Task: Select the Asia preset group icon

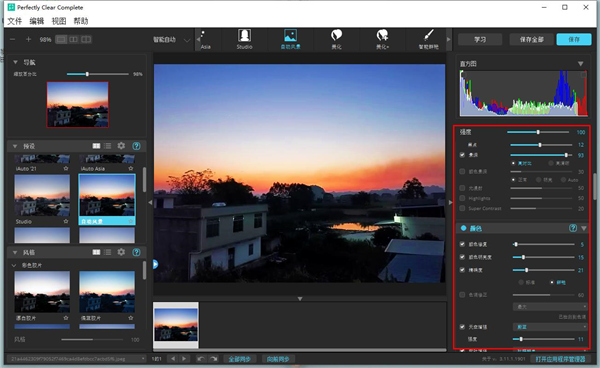Action: [x=205, y=40]
